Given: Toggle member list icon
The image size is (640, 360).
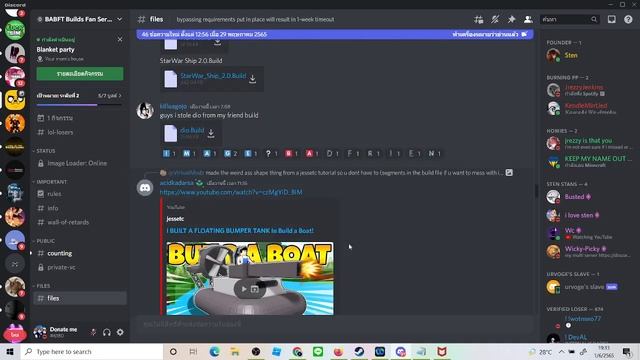Looking at the screenshot, I should tap(528, 19).
